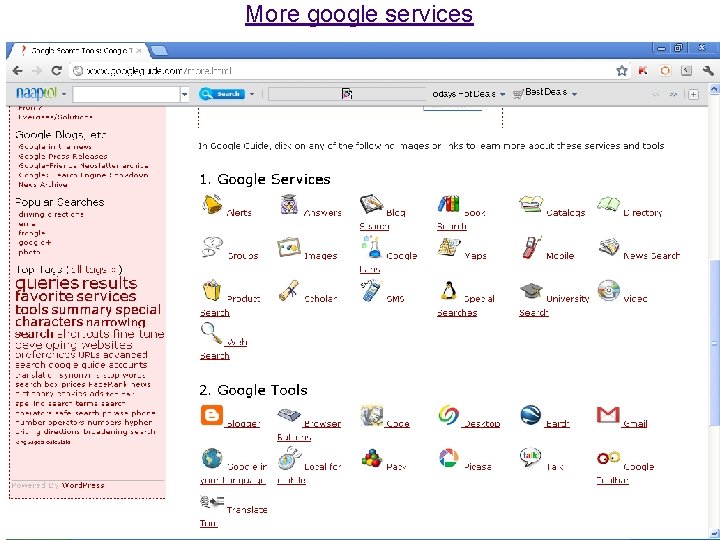Click the Alerts bell icon
The image size is (720, 540).
pos(212,204)
